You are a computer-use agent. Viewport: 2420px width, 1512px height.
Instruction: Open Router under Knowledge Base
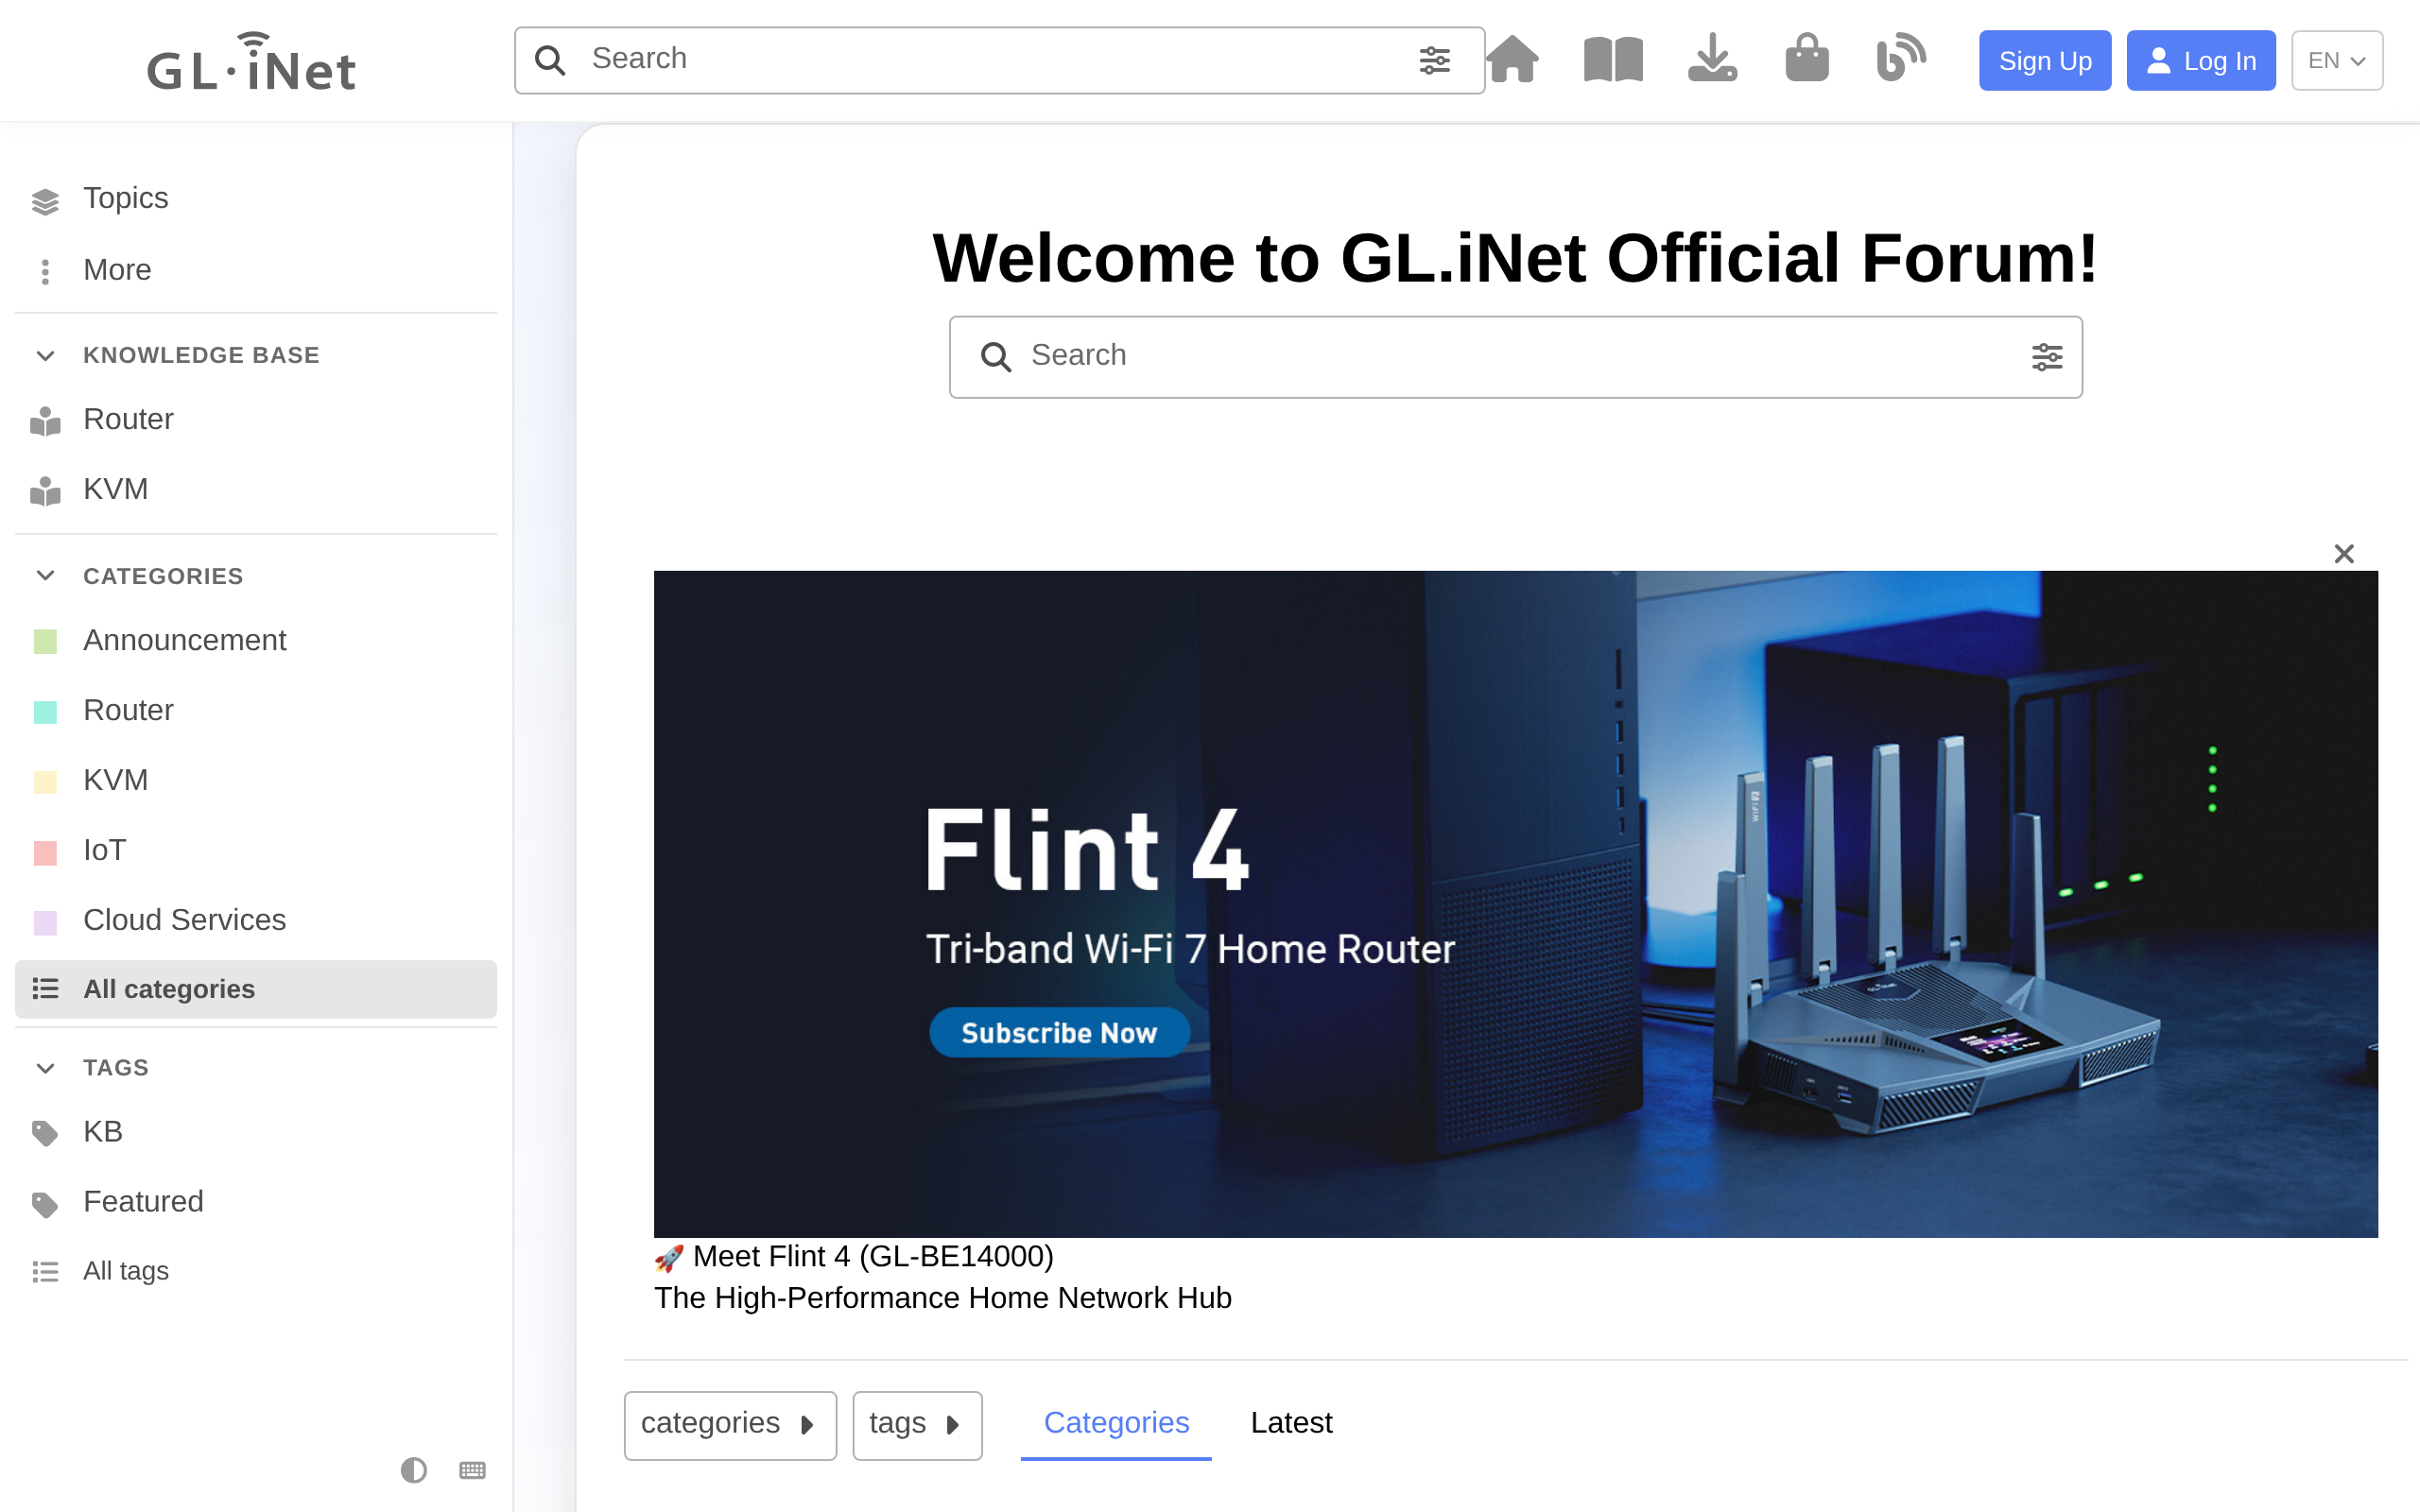(256, 420)
